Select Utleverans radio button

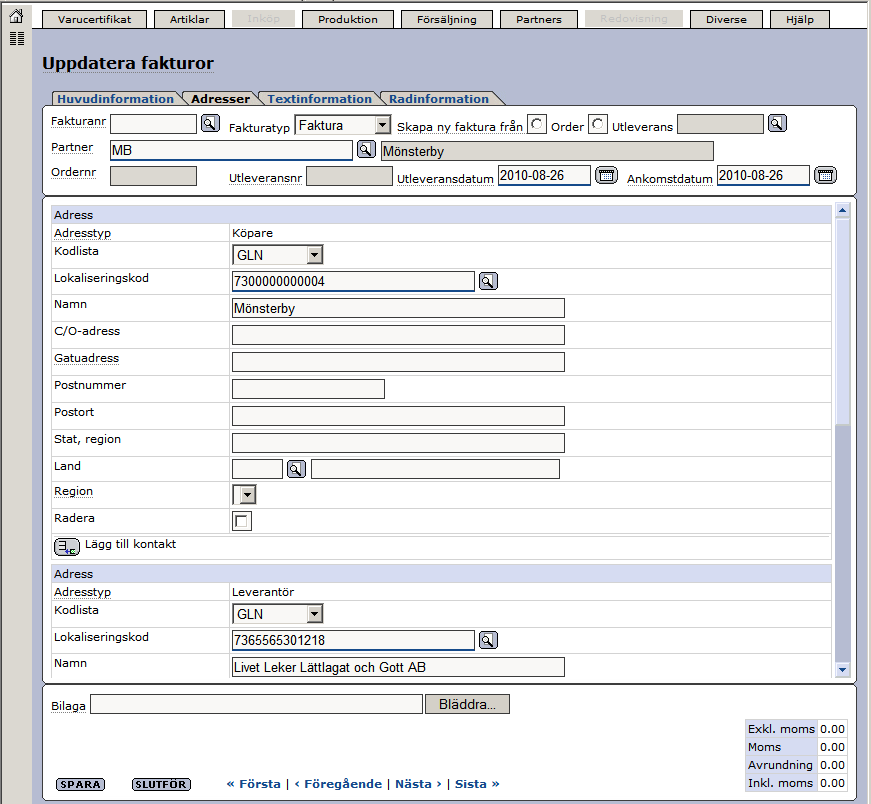(x=598, y=124)
